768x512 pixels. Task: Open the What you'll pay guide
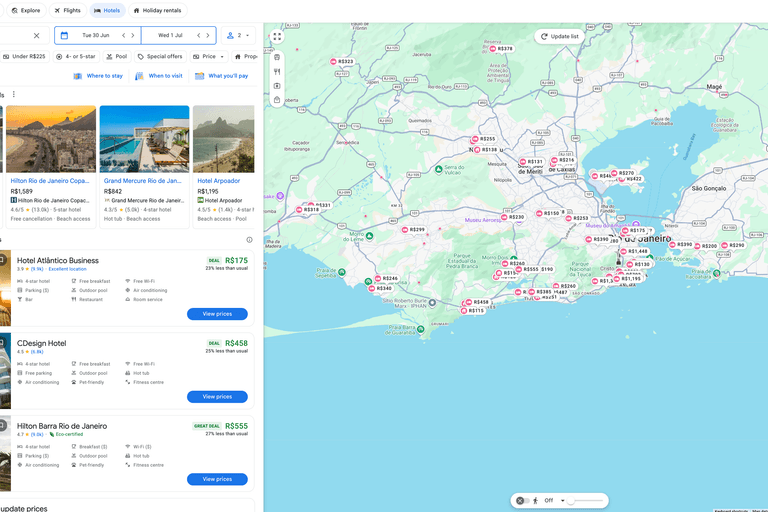point(221,76)
